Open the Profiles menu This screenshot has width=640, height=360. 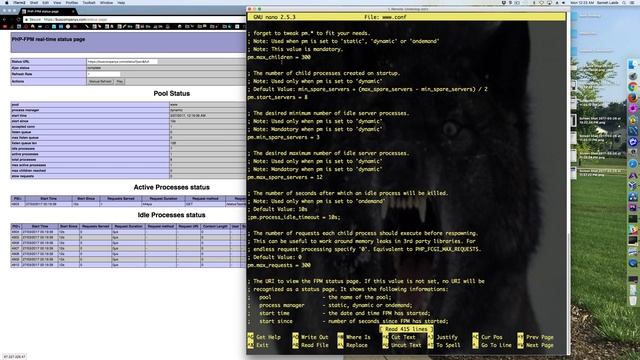pos(72,2)
